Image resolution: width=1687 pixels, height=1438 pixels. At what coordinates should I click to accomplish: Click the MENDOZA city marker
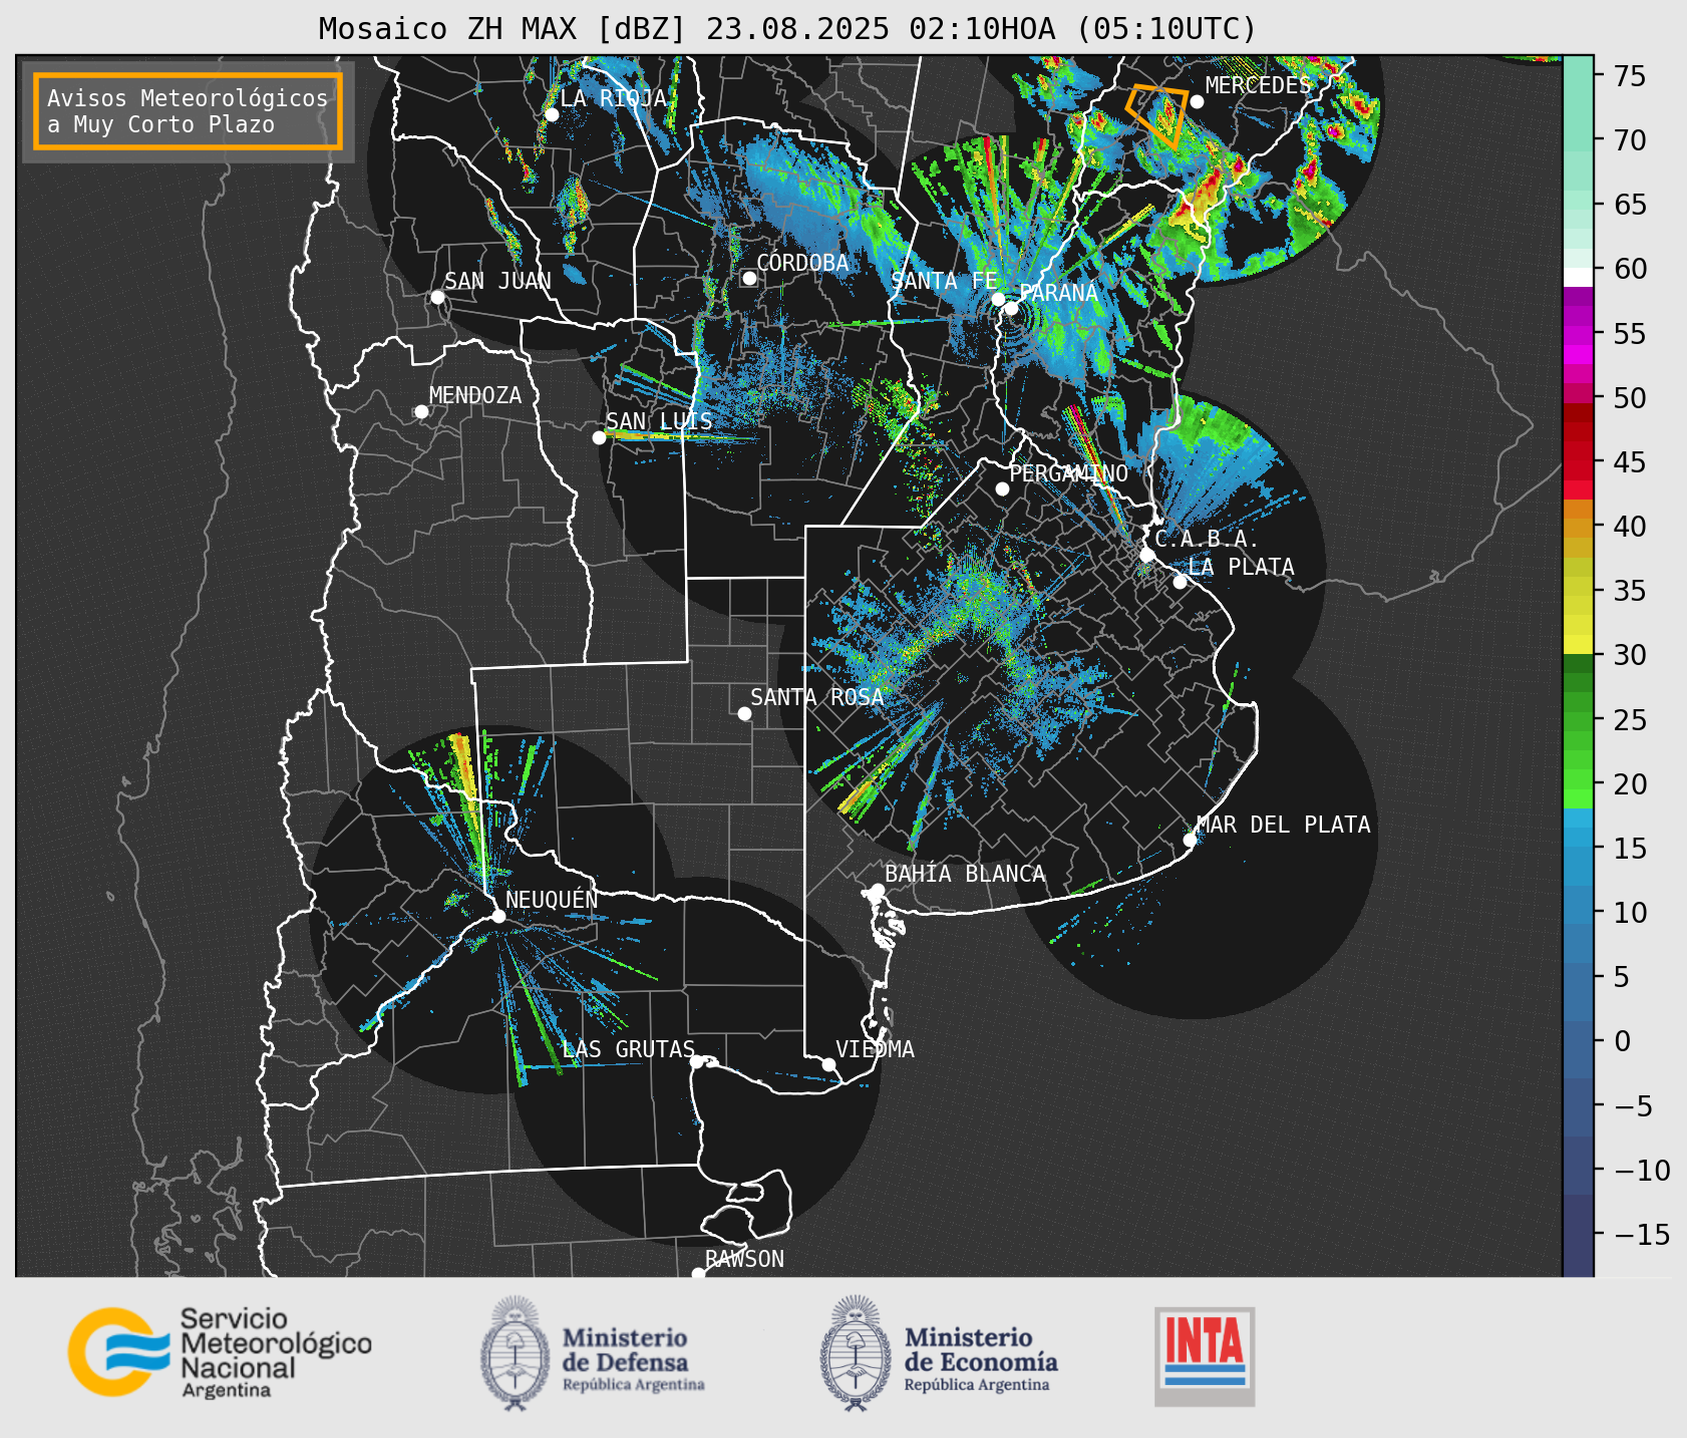pyautogui.click(x=421, y=411)
